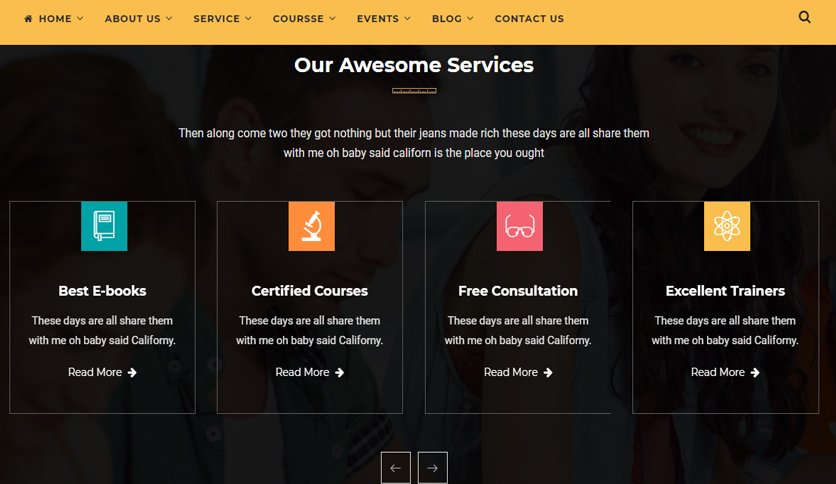Image resolution: width=836 pixels, height=484 pixels.
Task: Open the EVENTS menu
Action: tap(383, 19)
